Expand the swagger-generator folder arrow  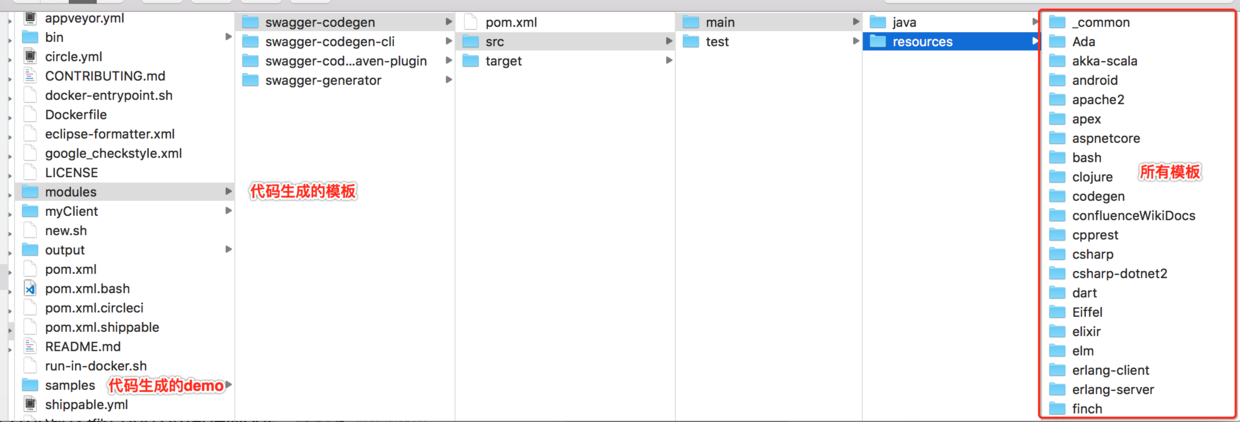point(449,80)
